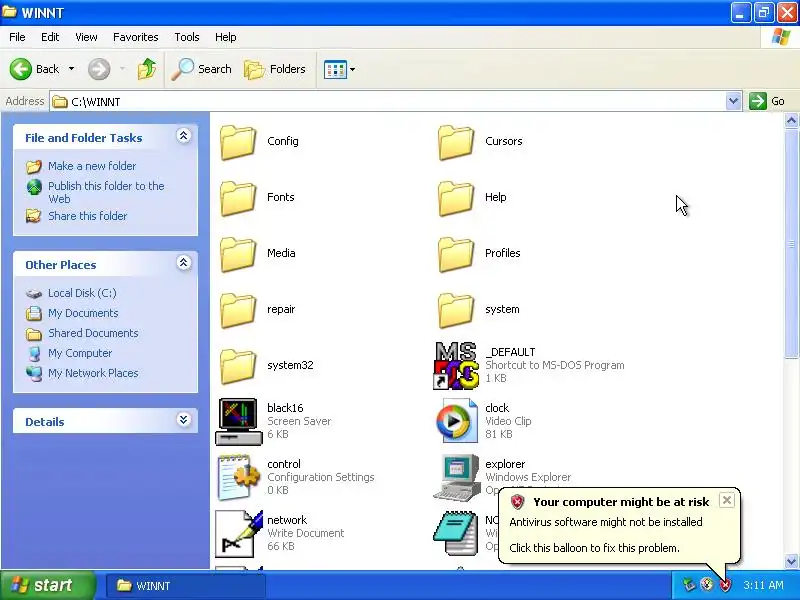The width and height of the screenshot is (800, 600).
Task: Select the Help folder icon
Action: coord(456,198)
